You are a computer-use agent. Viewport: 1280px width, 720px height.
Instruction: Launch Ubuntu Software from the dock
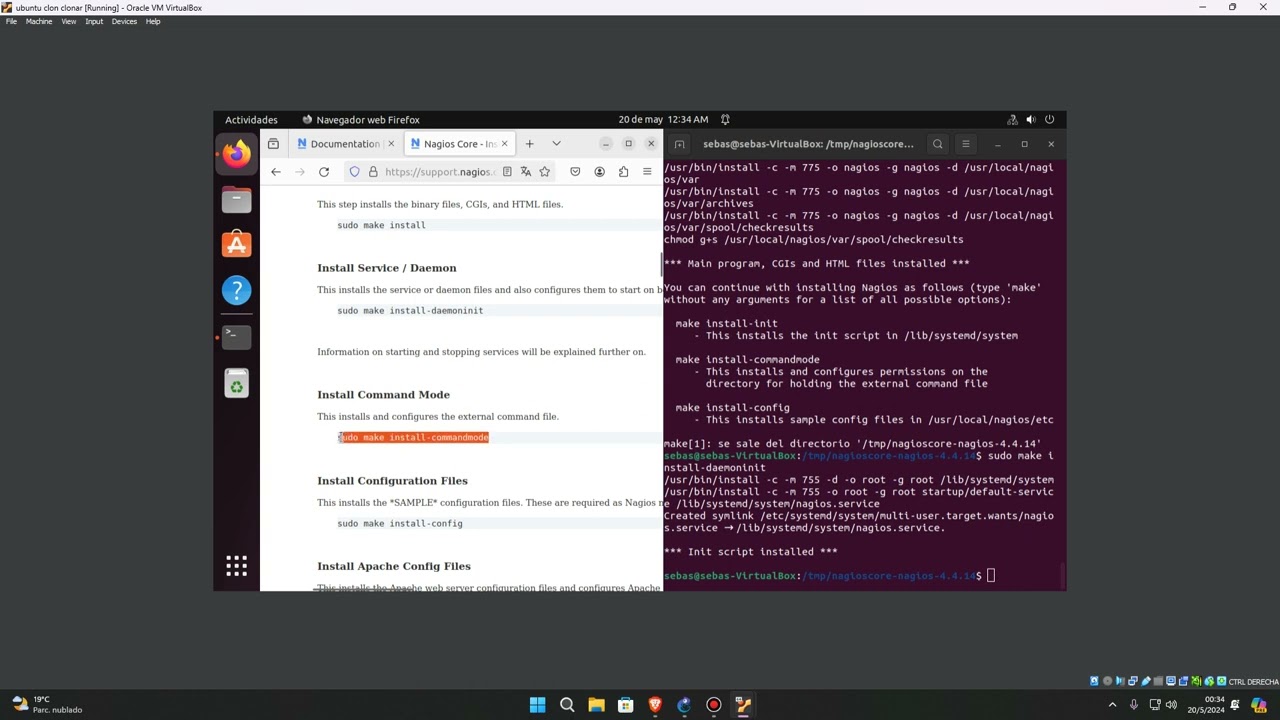point(236,244)
